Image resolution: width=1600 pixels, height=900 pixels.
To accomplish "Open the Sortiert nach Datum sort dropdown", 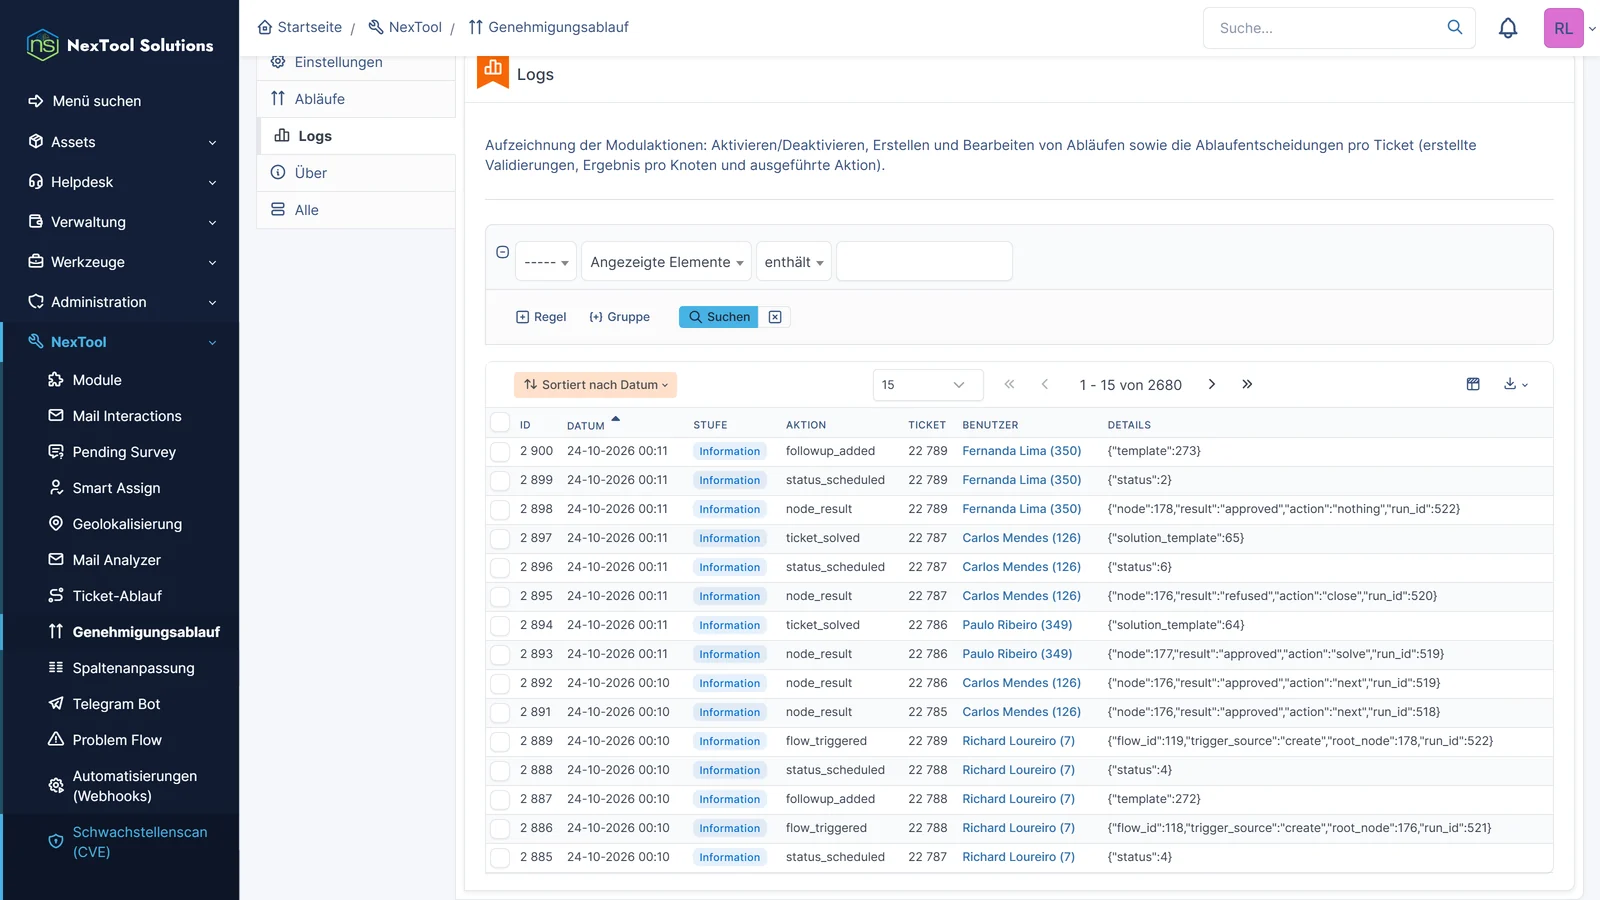I will 595,385.
